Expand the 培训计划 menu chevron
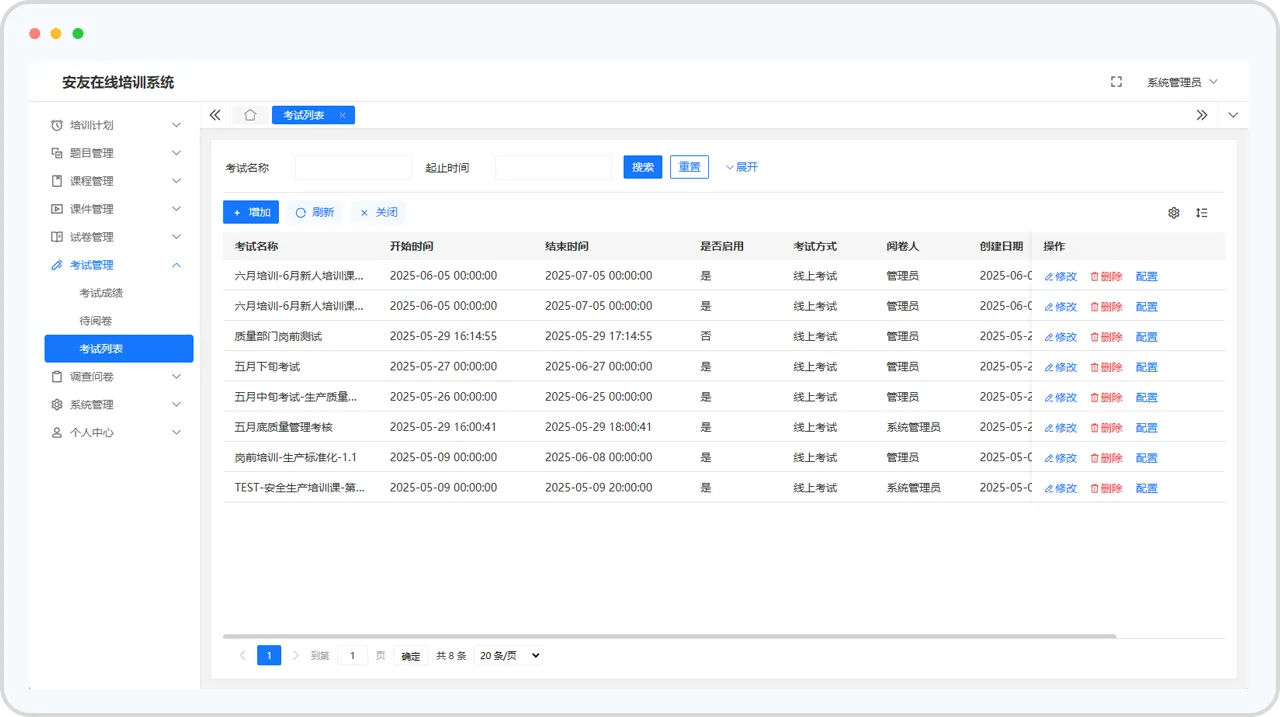The image size is (1280, 717). [177, 125]
